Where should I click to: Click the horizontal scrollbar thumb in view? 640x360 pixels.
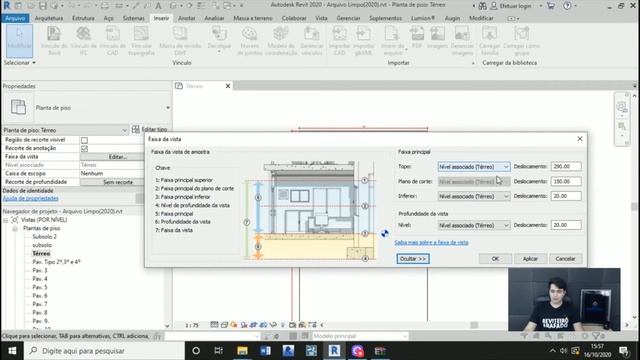(x=474, y=325)
